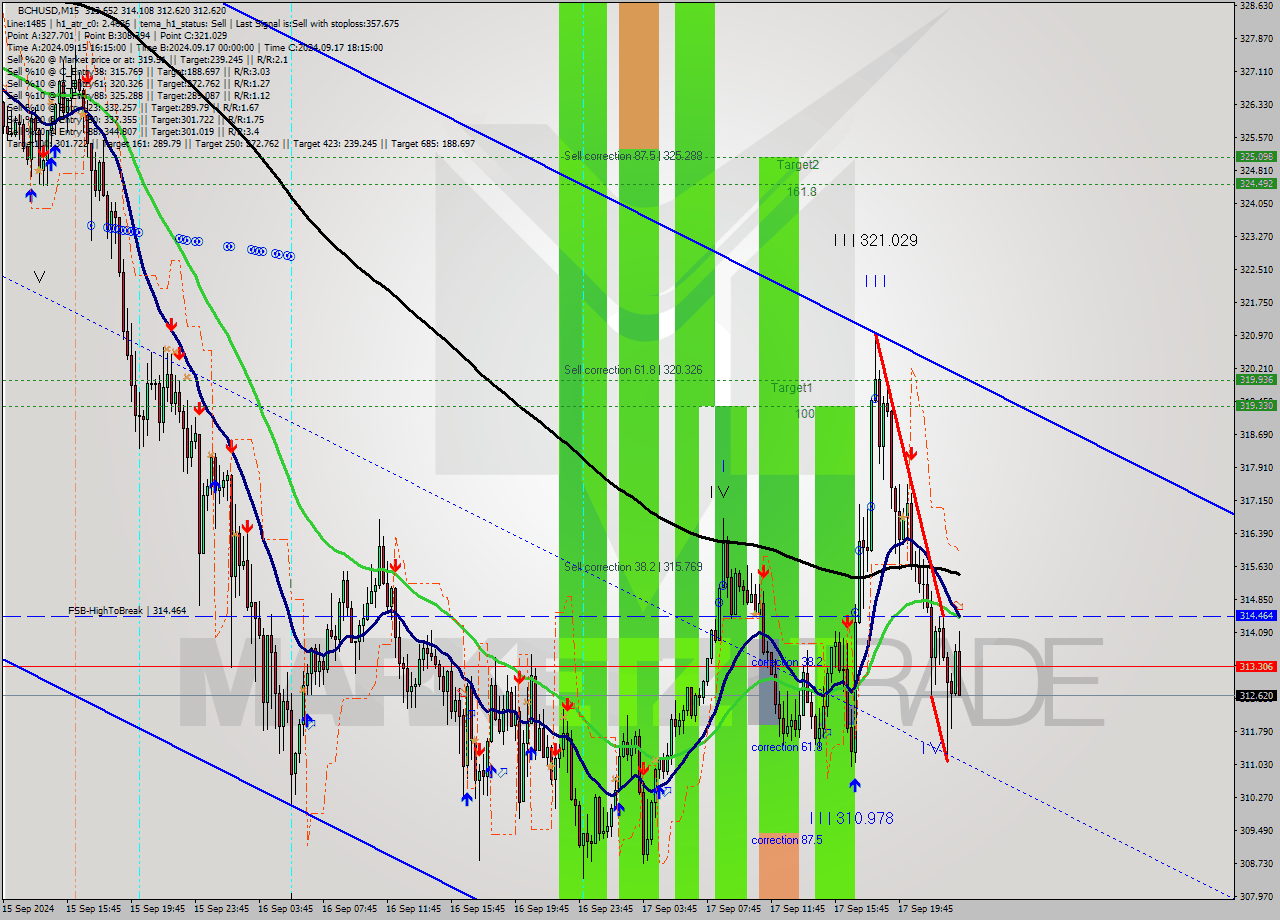
Task: Click the '16 Sep 03:45' time axis label
Action: pos(285,909)
